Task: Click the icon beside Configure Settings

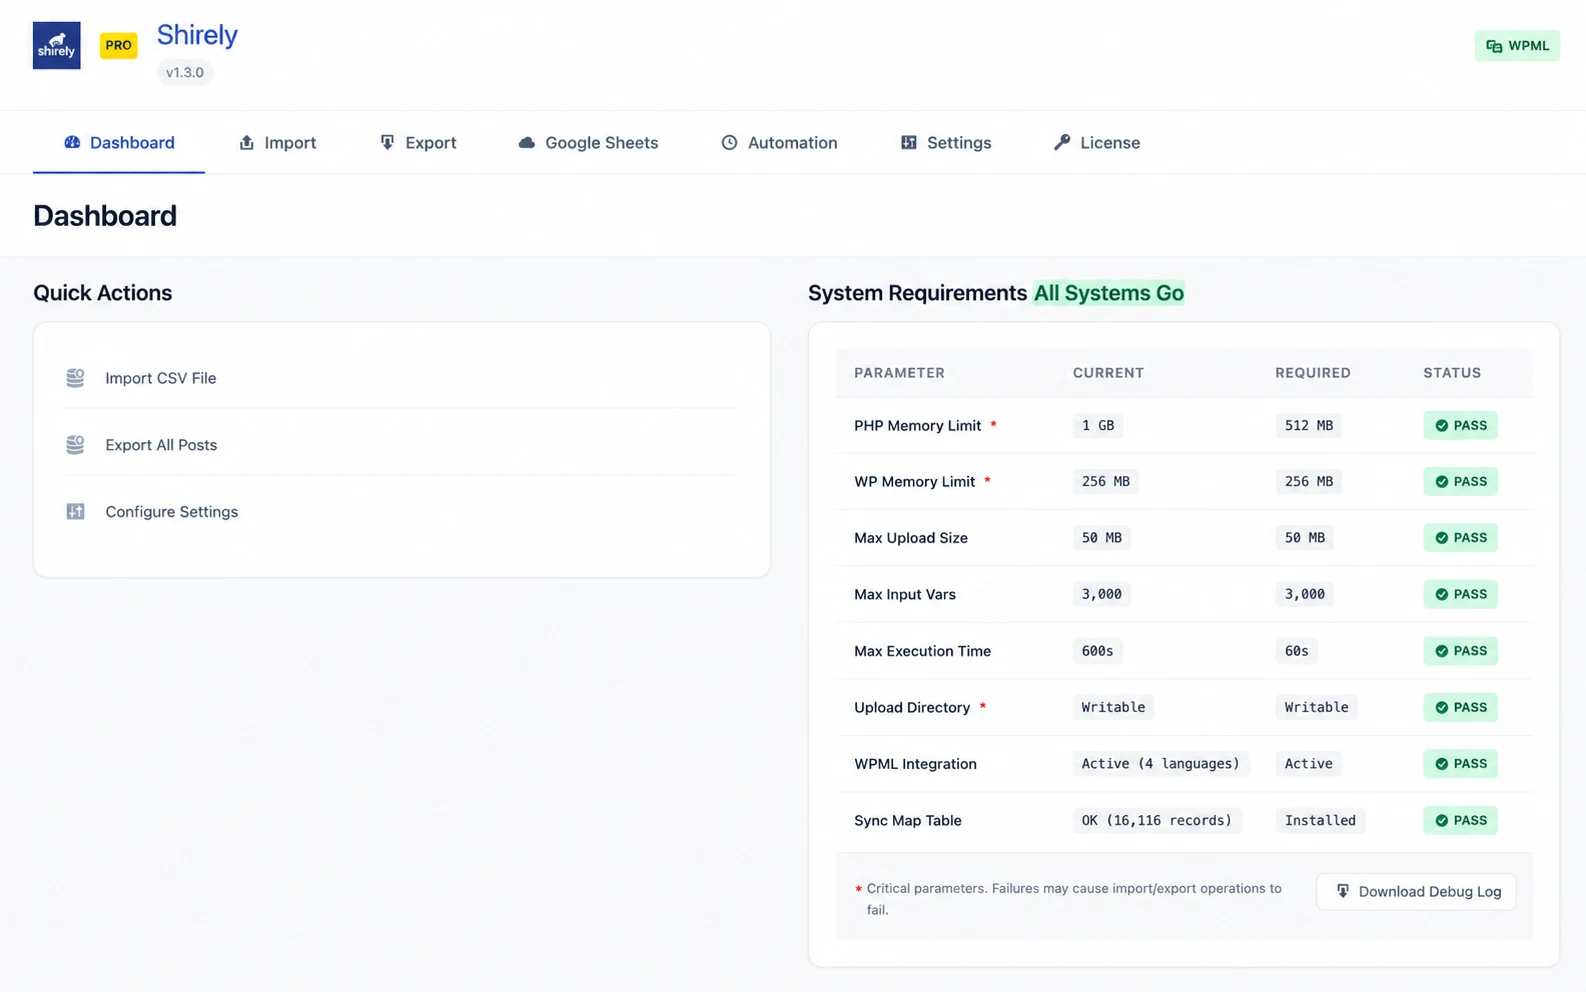Action: 75,511
